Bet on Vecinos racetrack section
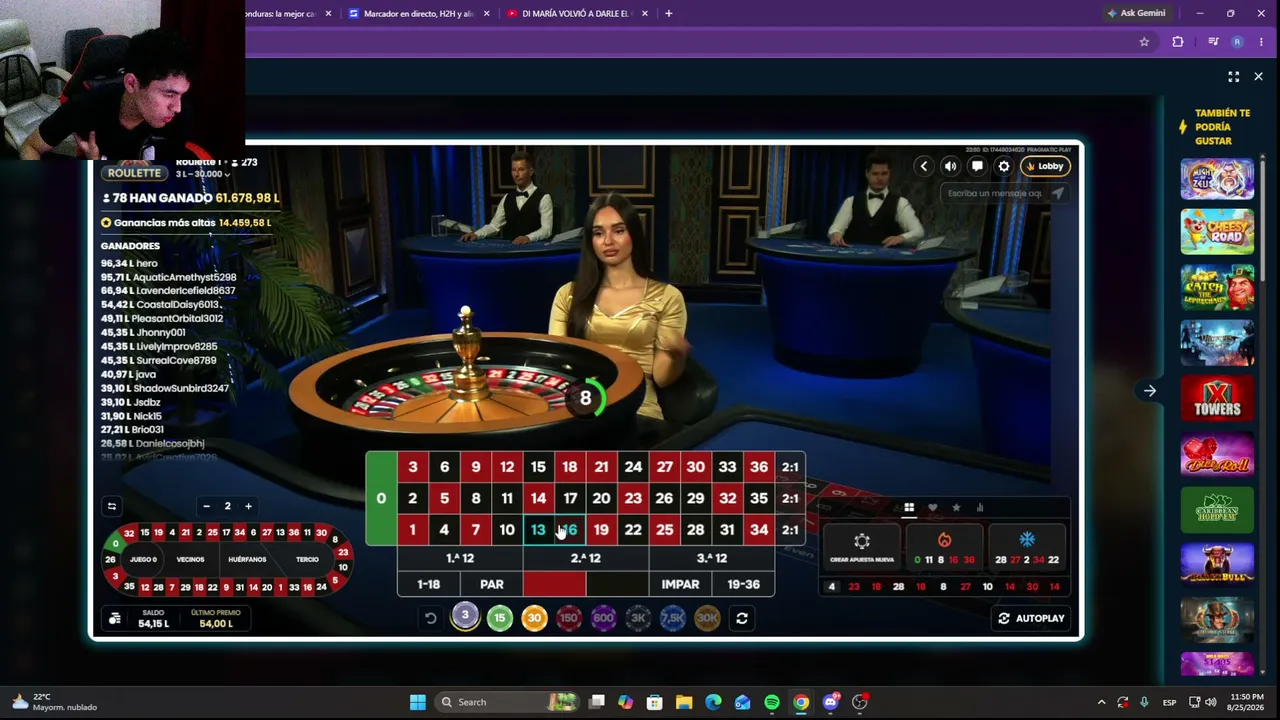This screenshot has width=1280, height=720. click(190, 560)
